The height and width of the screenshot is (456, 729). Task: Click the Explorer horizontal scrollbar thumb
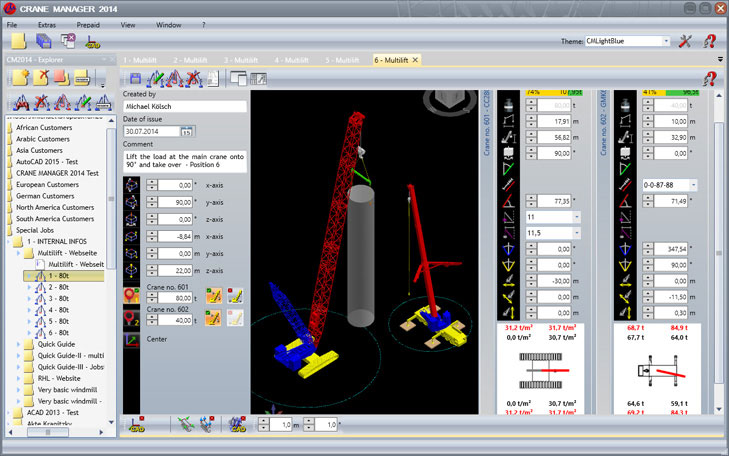(48, 432)
